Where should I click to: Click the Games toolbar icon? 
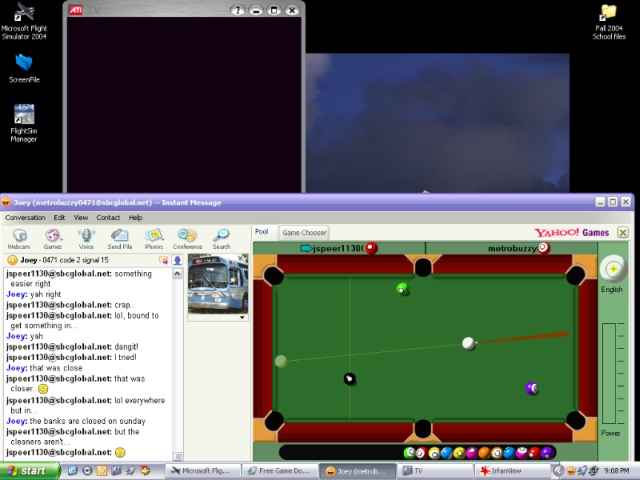tap(53, 237)
